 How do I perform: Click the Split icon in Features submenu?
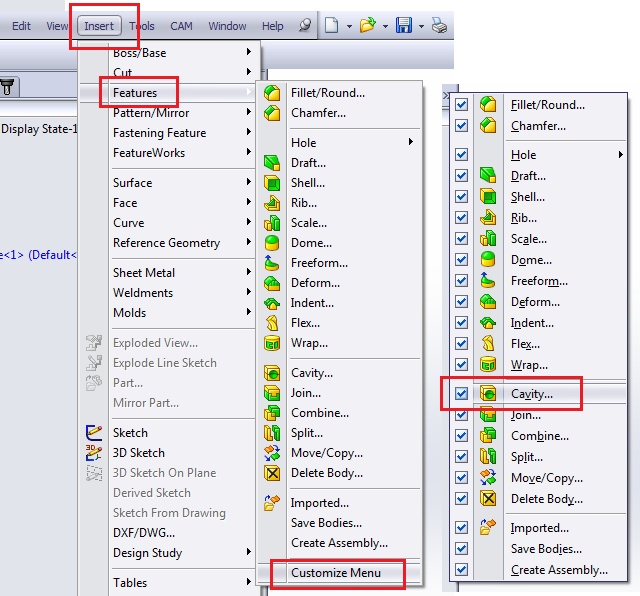point(272,433)
